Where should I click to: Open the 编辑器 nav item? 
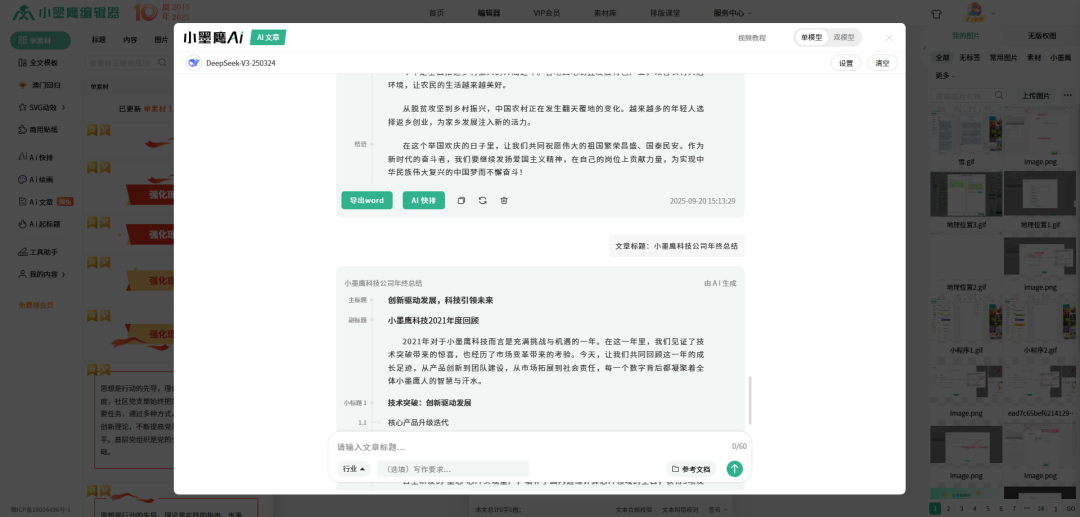pos(489,13)
